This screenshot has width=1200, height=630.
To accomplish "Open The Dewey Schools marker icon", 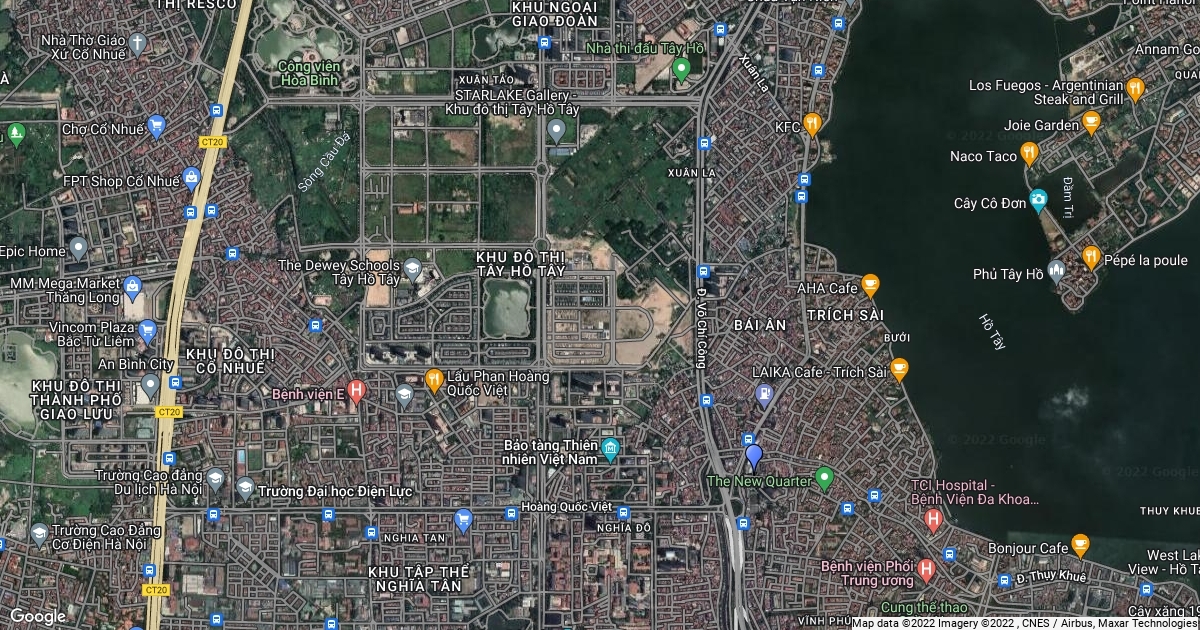I will click(x=412, y=269).
